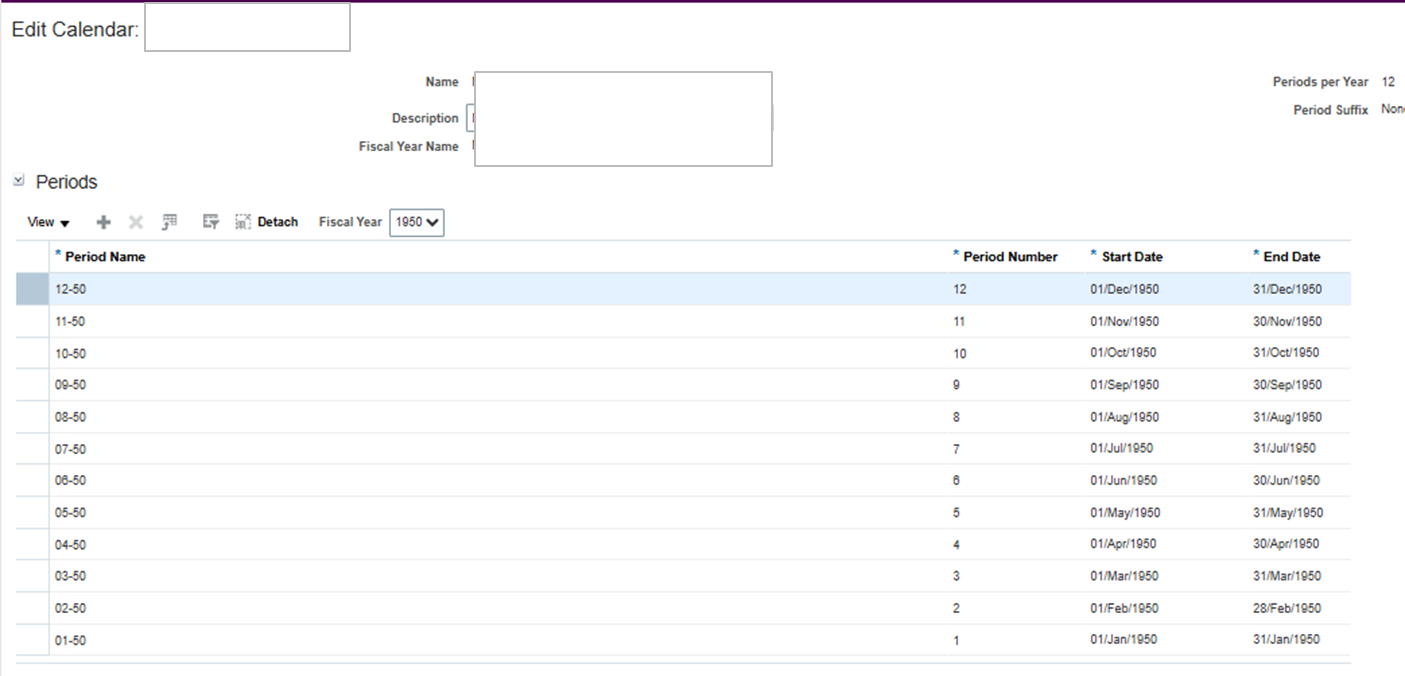Click the Add Row plus icon
This screenshot has height=676, width=1405.
103,222
